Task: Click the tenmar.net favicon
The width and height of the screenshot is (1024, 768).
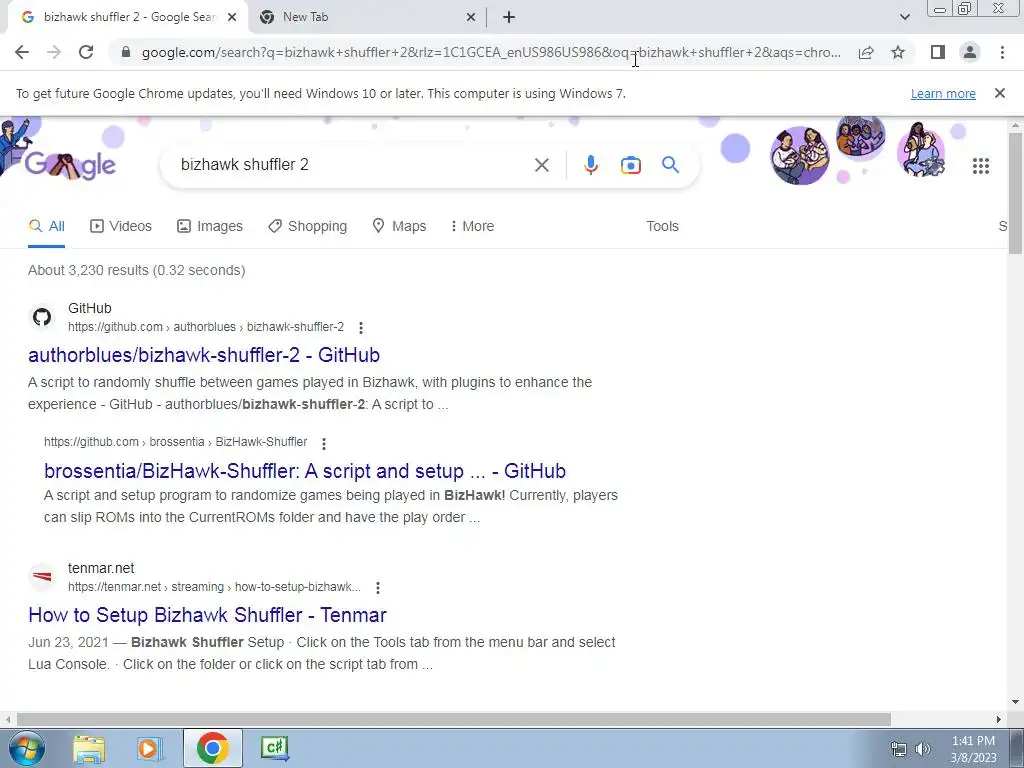Action: tap(42, 577)
